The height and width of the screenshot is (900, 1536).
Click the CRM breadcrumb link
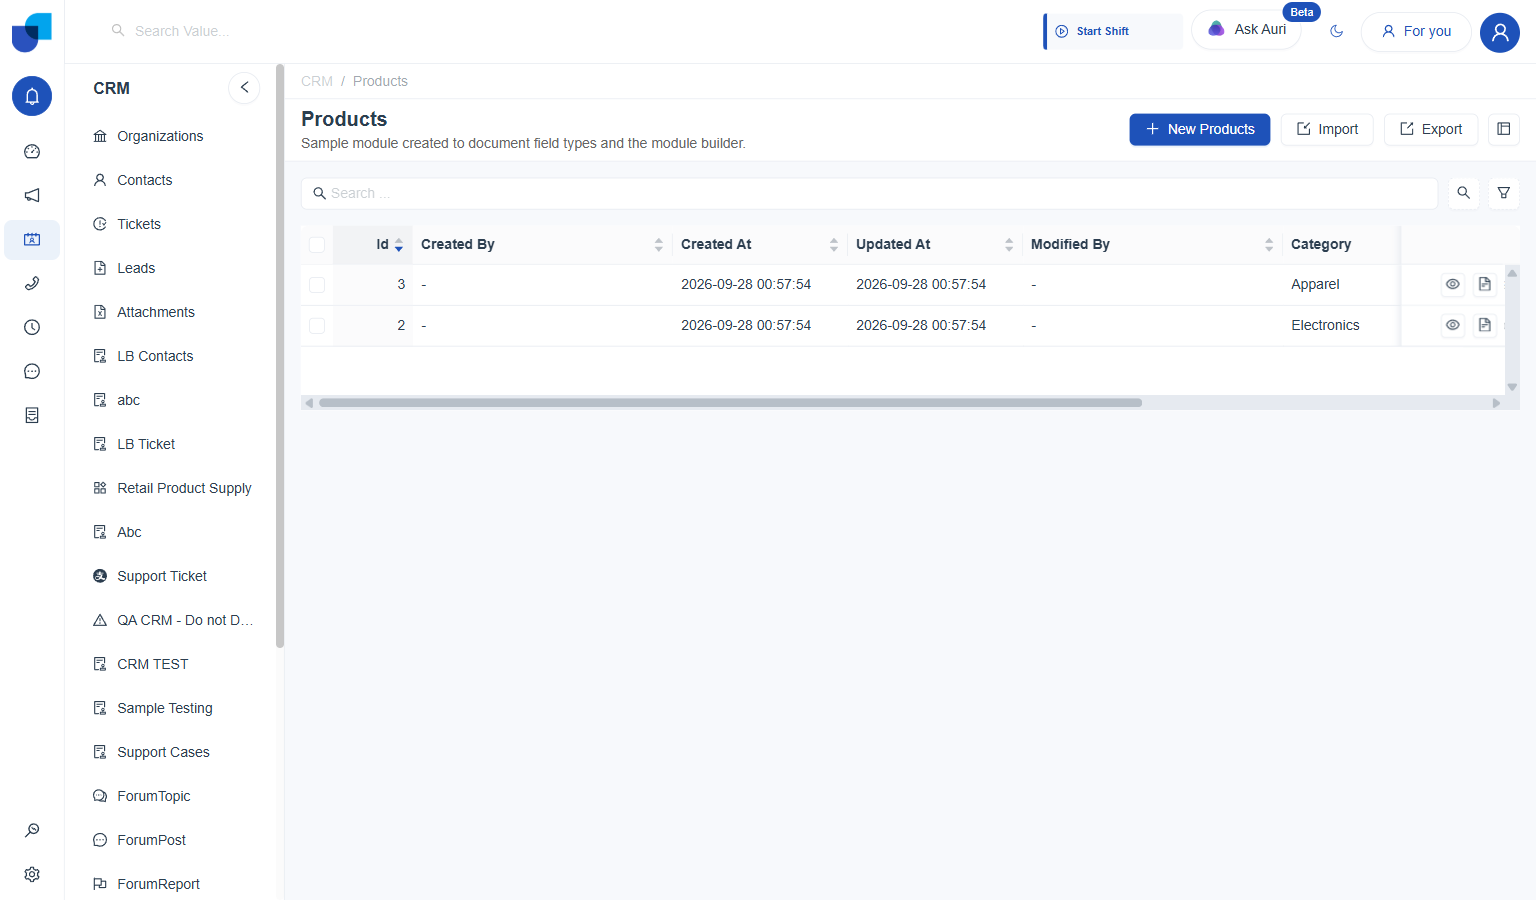pyautogui.click(x=317, y=81)
